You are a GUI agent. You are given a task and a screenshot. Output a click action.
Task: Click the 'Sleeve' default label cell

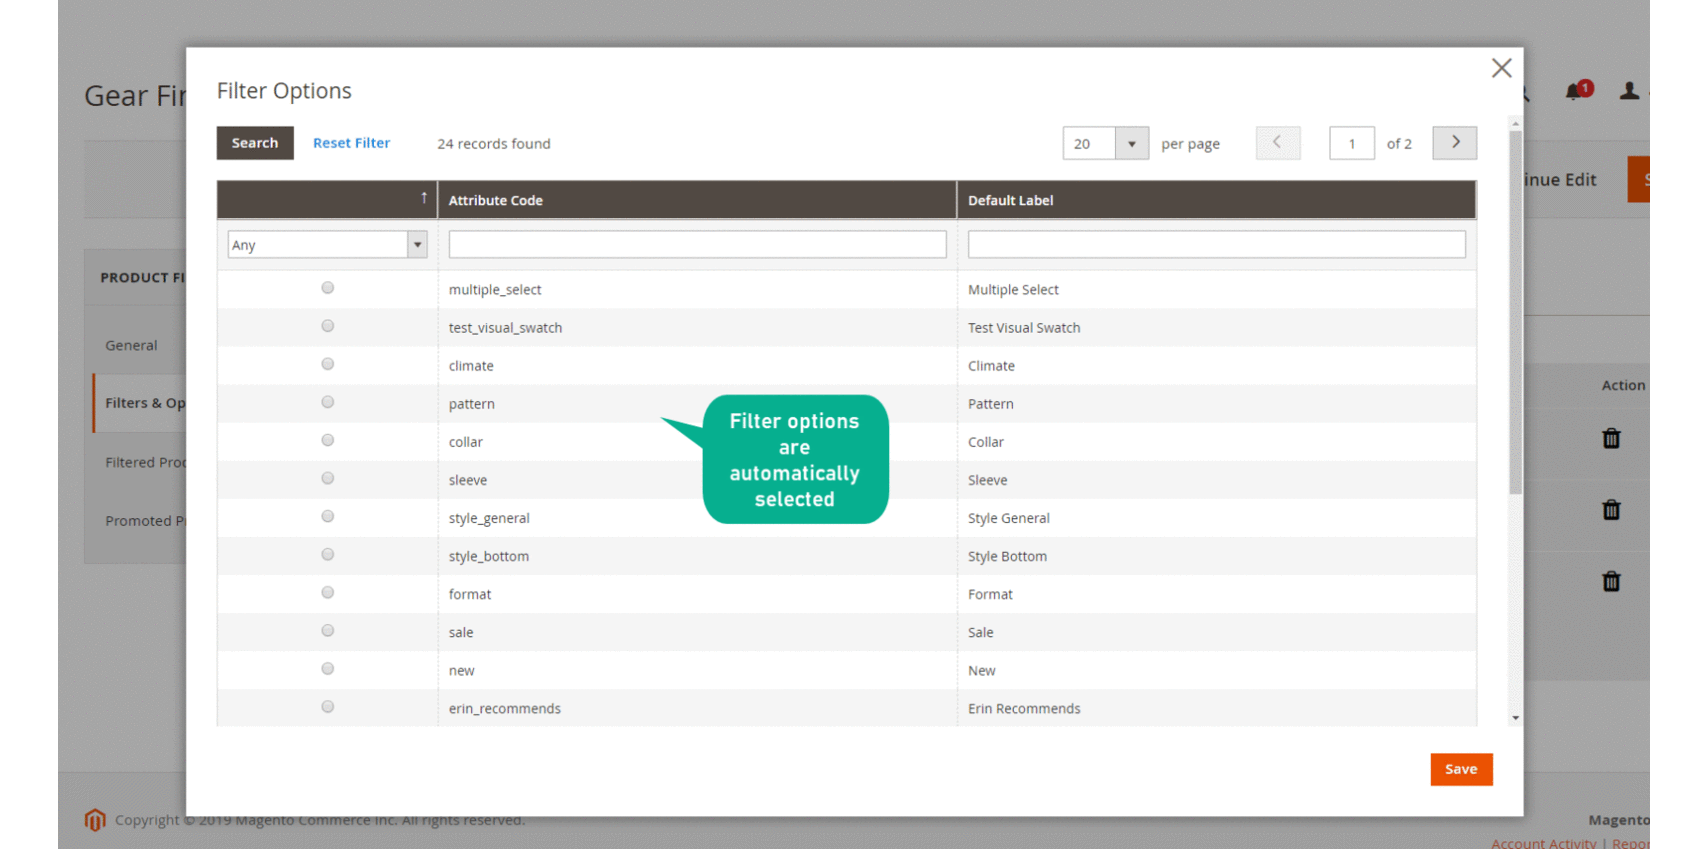click(987, 480)
